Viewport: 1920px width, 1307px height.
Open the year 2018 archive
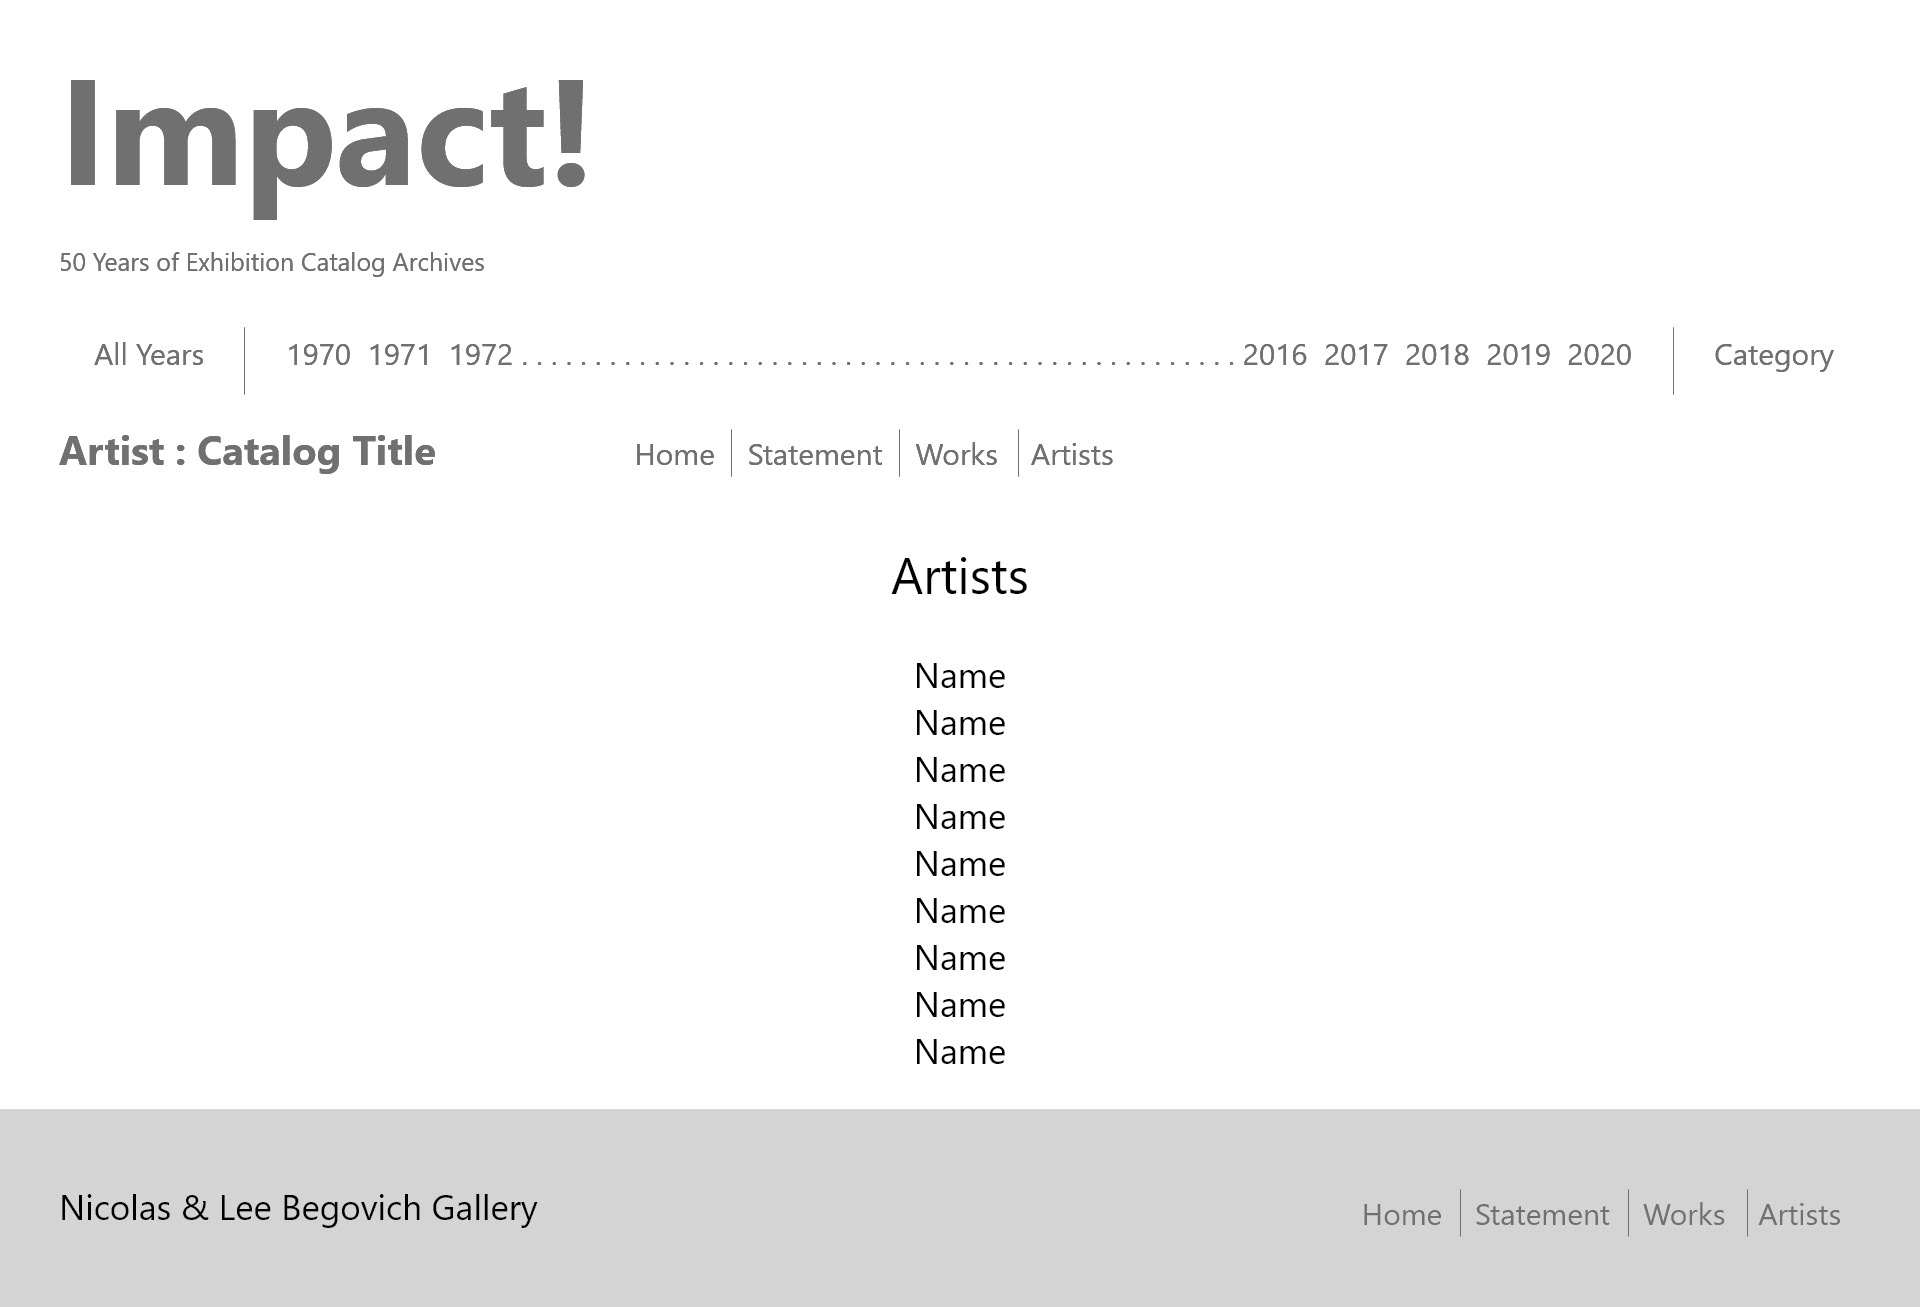coord(1436,355)
